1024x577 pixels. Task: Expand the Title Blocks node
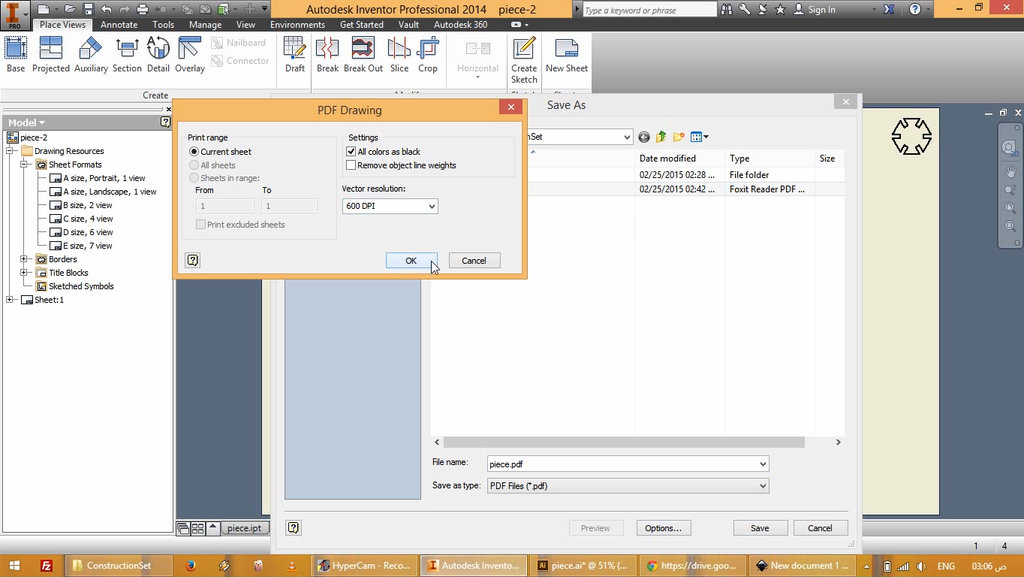pyautogui.click(x=24, y=273)
